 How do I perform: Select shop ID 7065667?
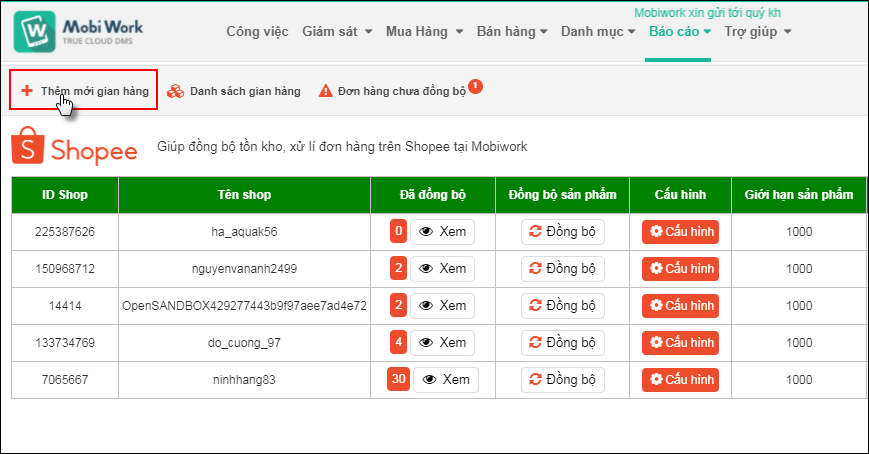click(x=65, y=380)
